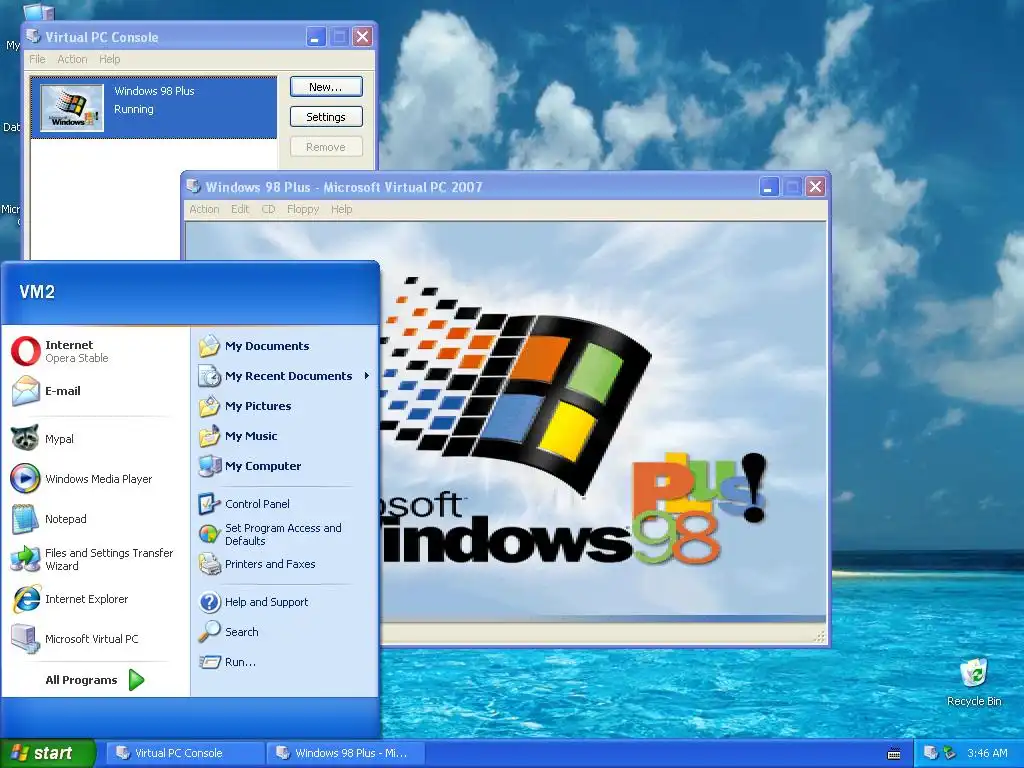Close the Virtual PC Console window
This screenshot has height=768, width=1024.
pyautogui.click(x=362, y=37)
